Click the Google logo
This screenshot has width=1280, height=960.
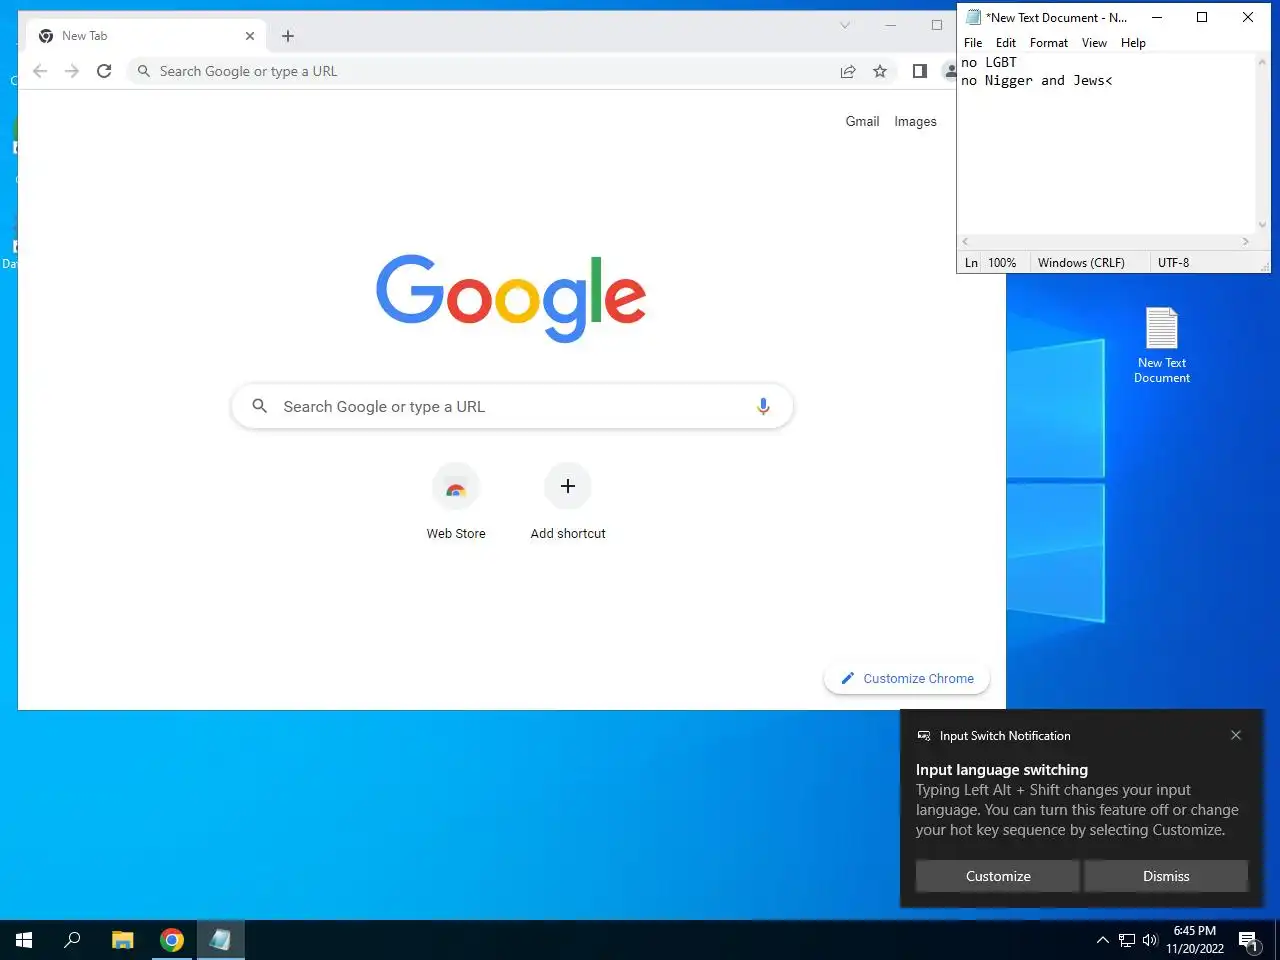pyautogui.click(x=511, y=298)
